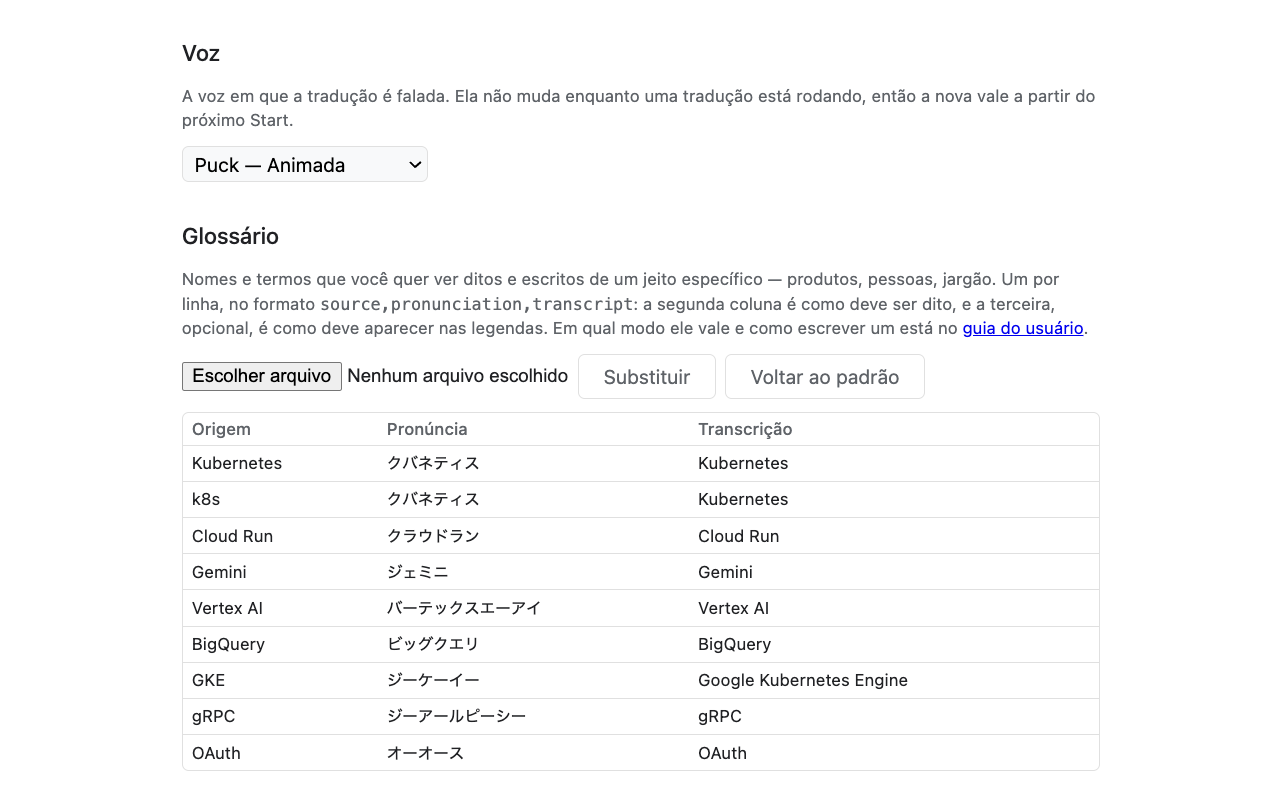
Task: Click the Escolher arquivo file button
Action: (262, 376)
